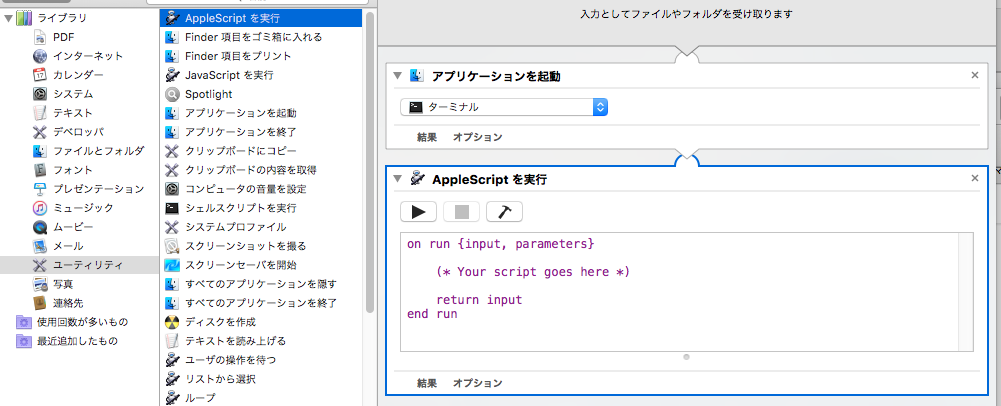Select すべてのアプリケーションを隠す action
The height and width of the screenshot is (406, 1001).
261,283
